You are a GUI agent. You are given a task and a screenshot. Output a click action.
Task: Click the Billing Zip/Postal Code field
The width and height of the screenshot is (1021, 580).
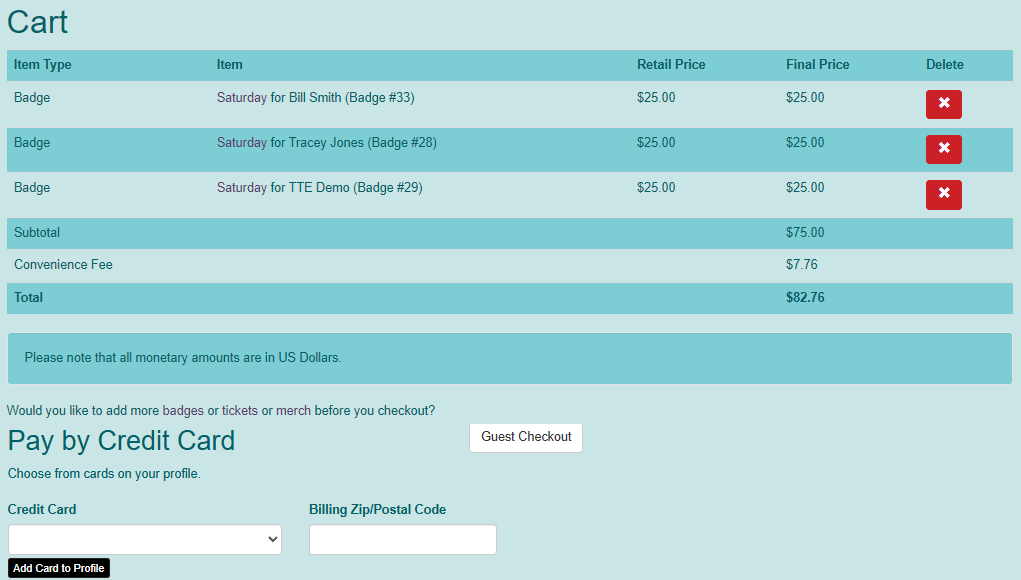[x=402, y=539]
